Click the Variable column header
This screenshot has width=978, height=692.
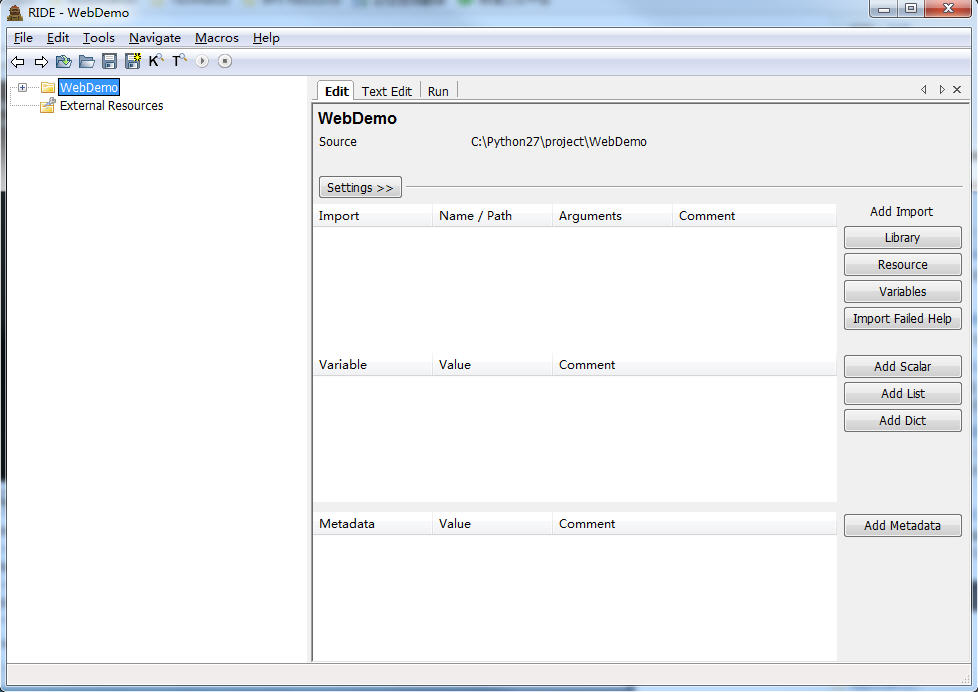[372, 364]
